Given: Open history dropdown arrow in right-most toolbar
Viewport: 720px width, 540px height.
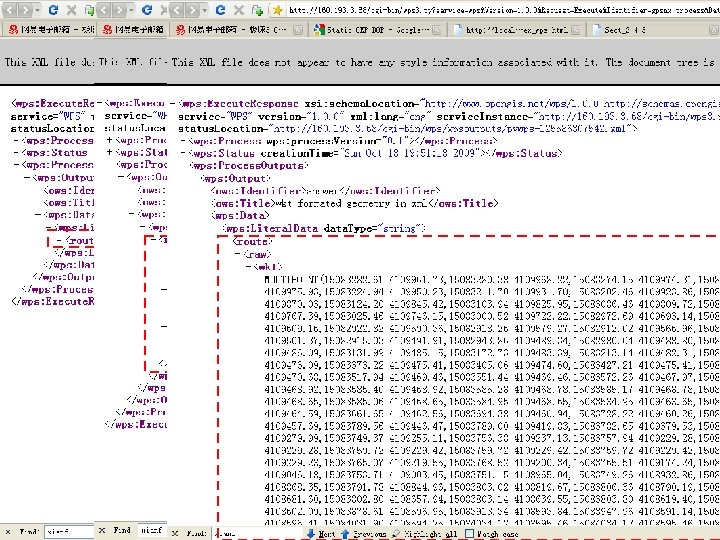Looking at the screenshot, I should 205,10.
